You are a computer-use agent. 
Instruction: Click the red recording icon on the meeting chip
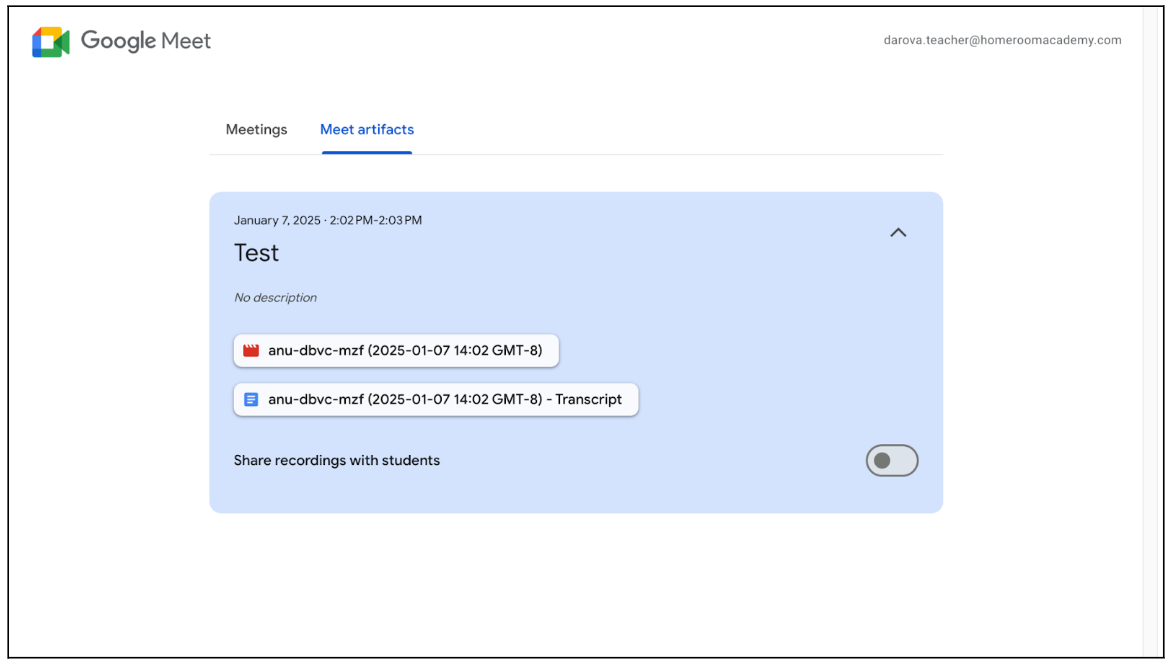click(251, 351)
